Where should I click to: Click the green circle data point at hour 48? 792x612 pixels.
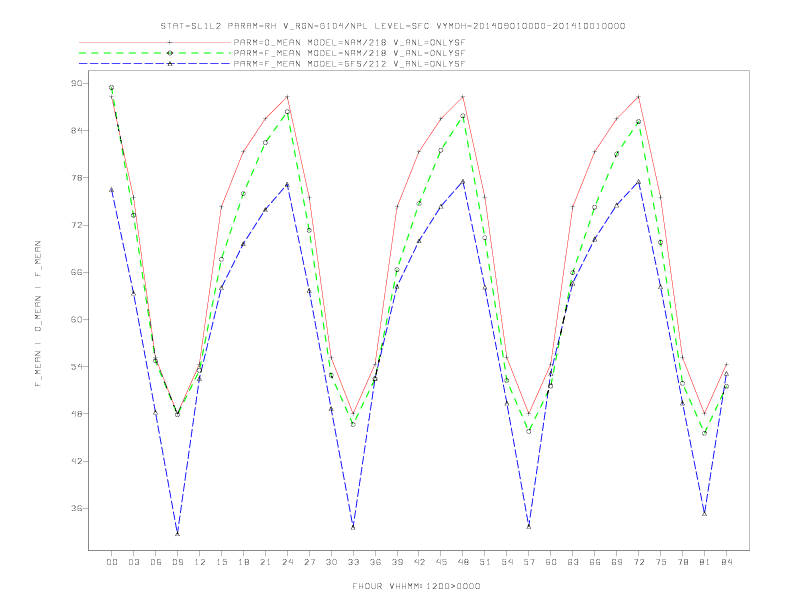(x=463, y=116)
